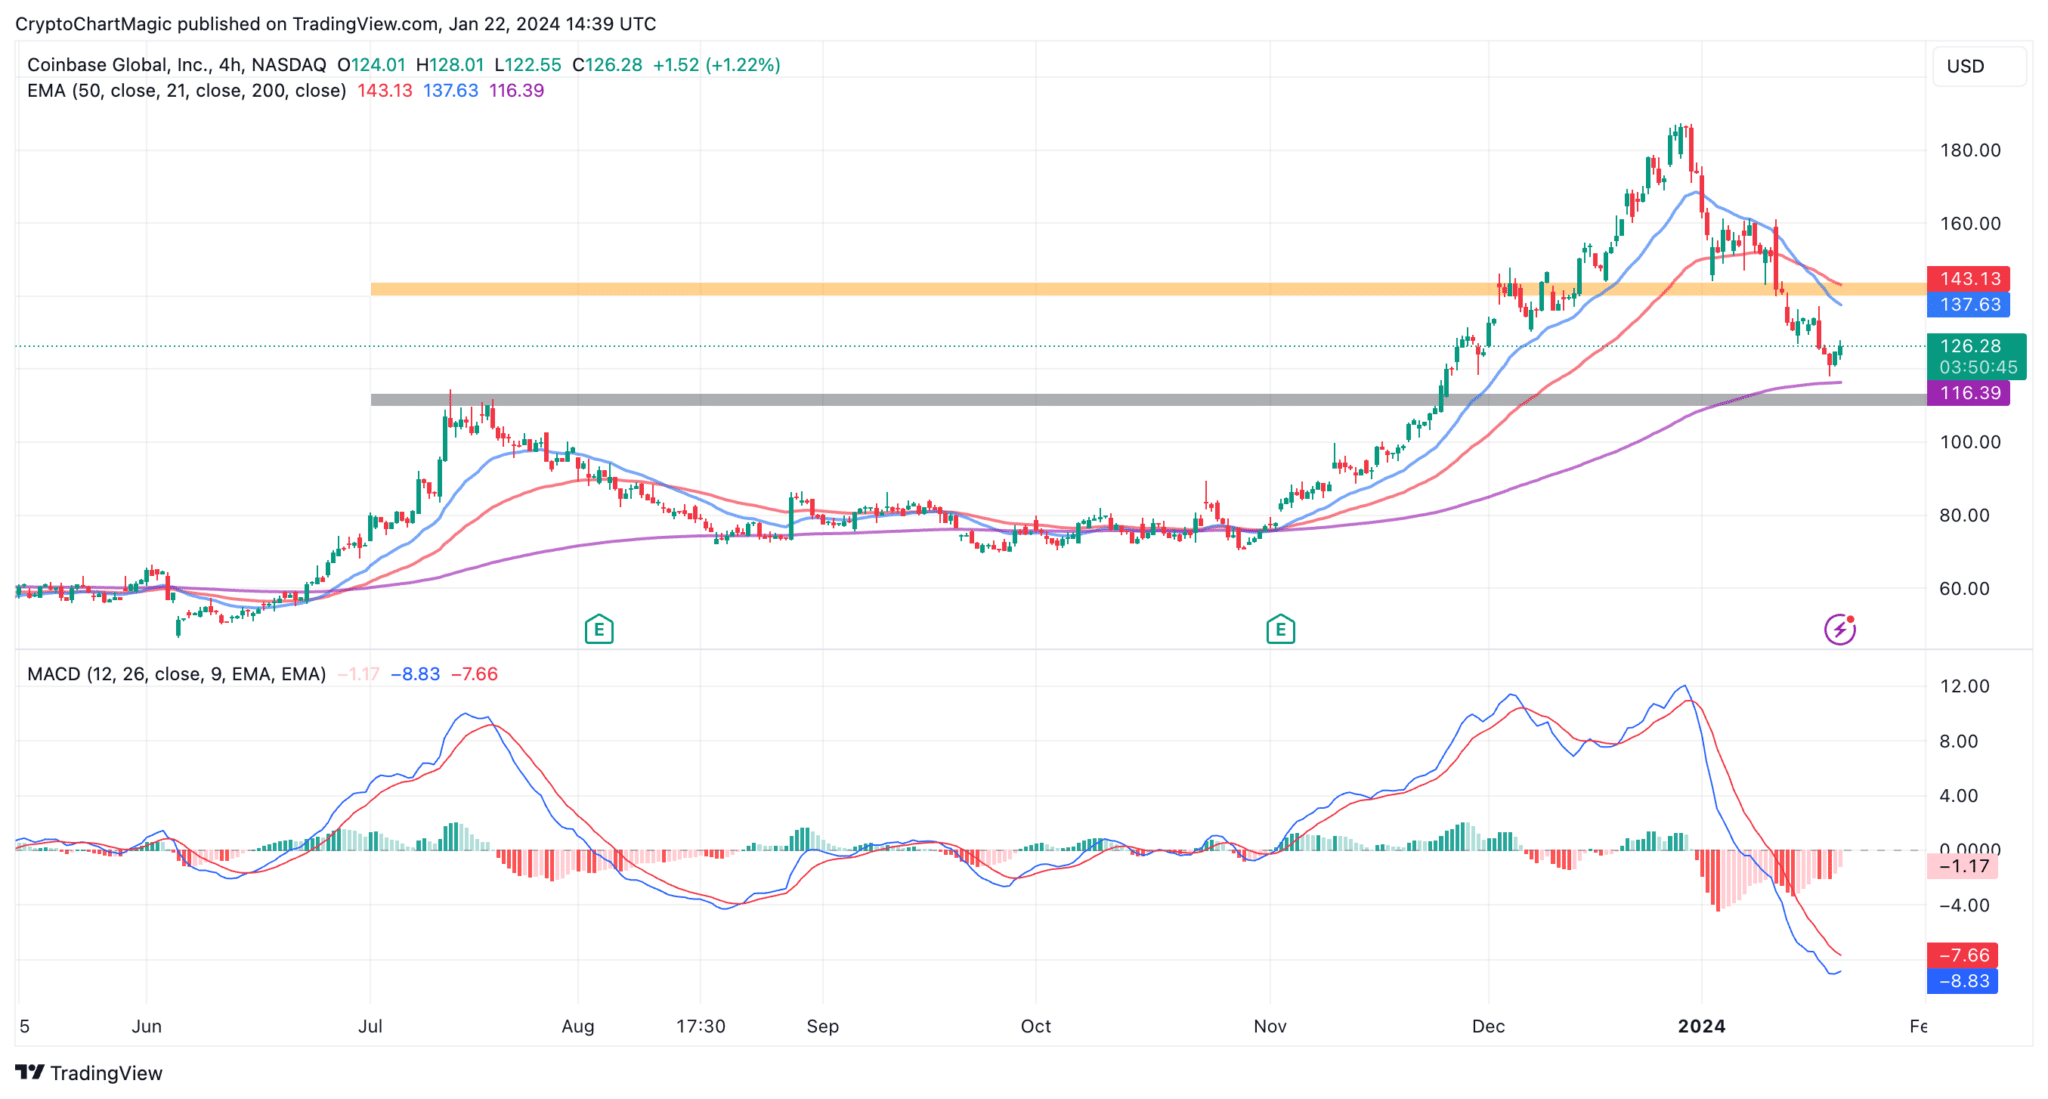Viewport: 2048px width, 1099px height.
Task: Click the purple lightning flash icon
Action: [x=1839, y=629]
